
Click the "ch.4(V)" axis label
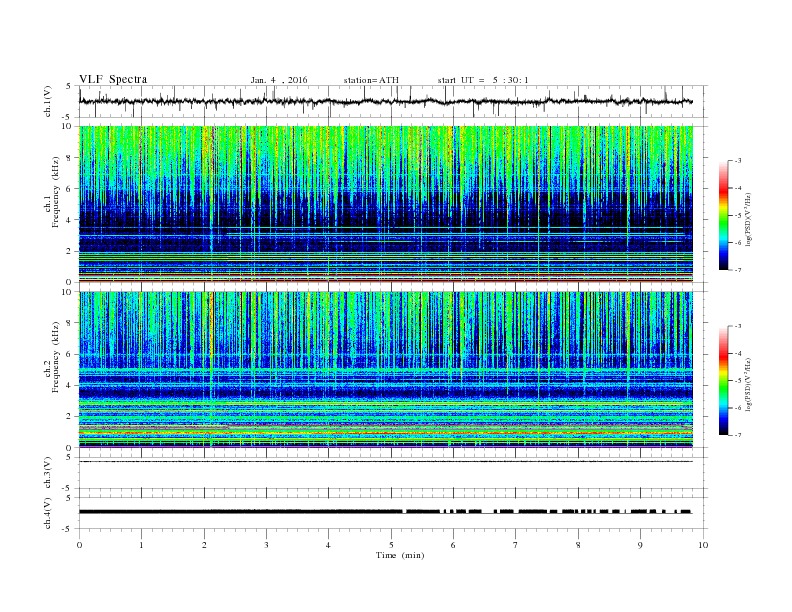tap(48, 514)
